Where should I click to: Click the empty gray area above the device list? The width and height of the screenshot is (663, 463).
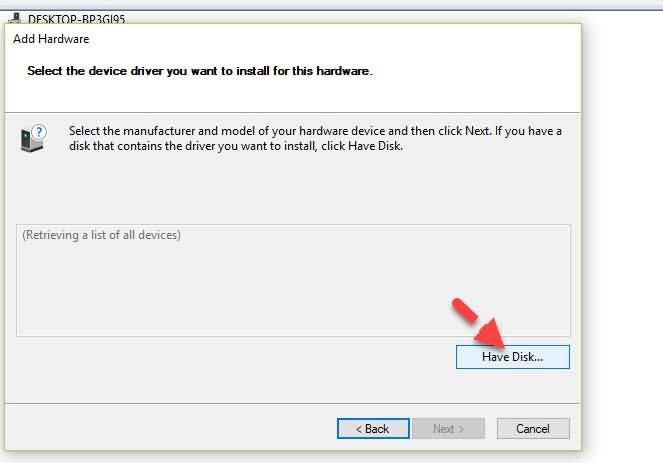coord(293,190)
